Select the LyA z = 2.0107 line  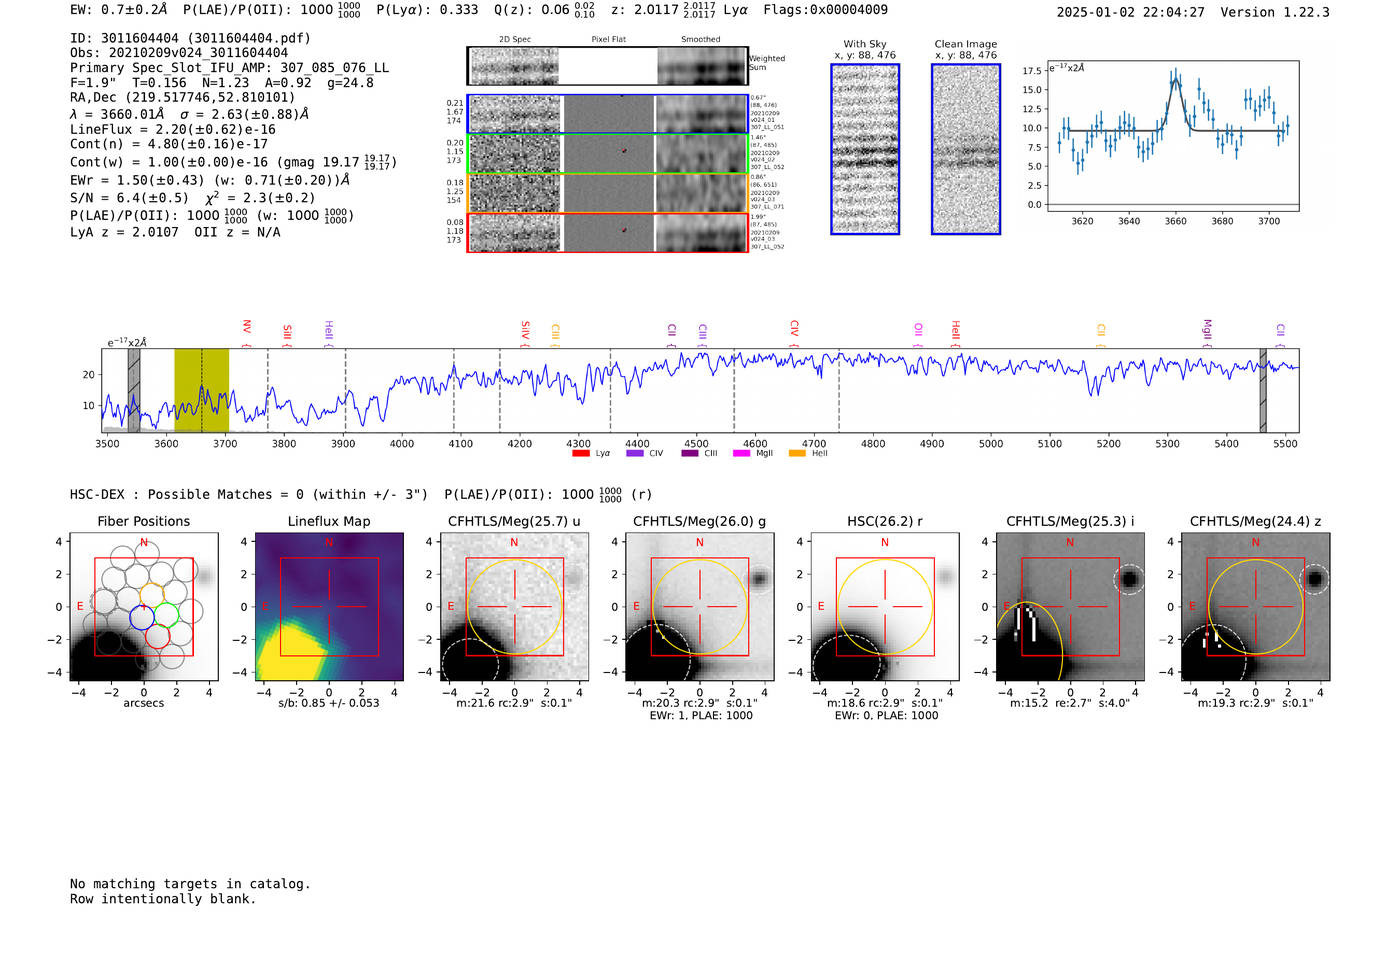(x=175, y=232)
